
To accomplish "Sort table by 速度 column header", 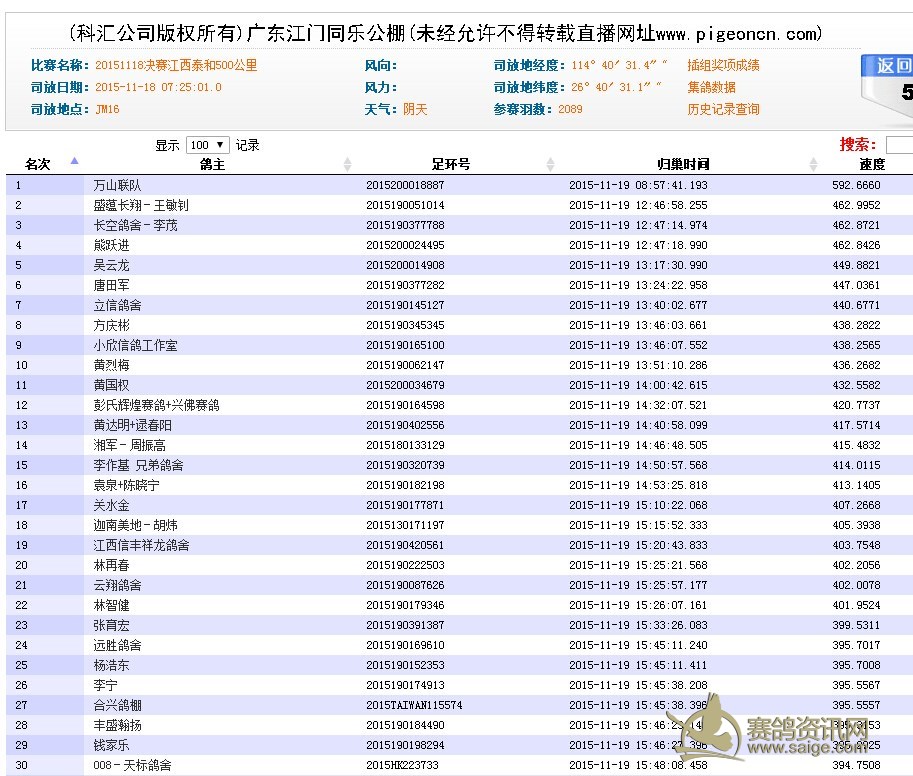I will point(871,164).
